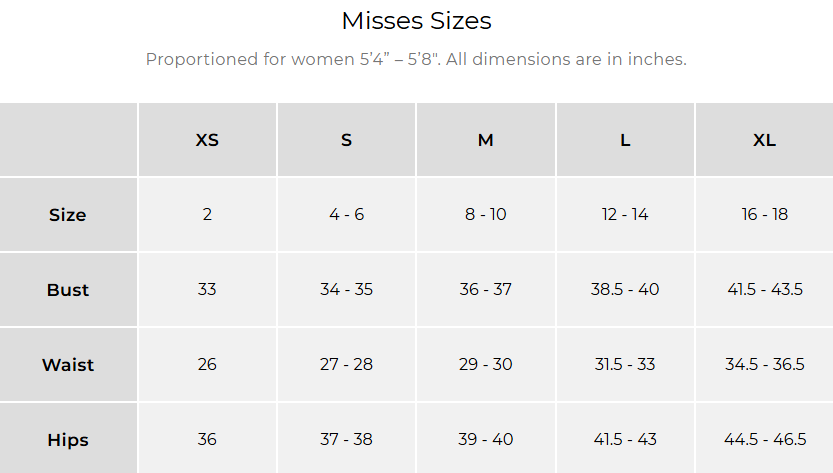Image resolution: width=833 pixels, height=473 pixels.
Task: Click the large bust measurement 38.5 - 40
Action: [625, 290]
